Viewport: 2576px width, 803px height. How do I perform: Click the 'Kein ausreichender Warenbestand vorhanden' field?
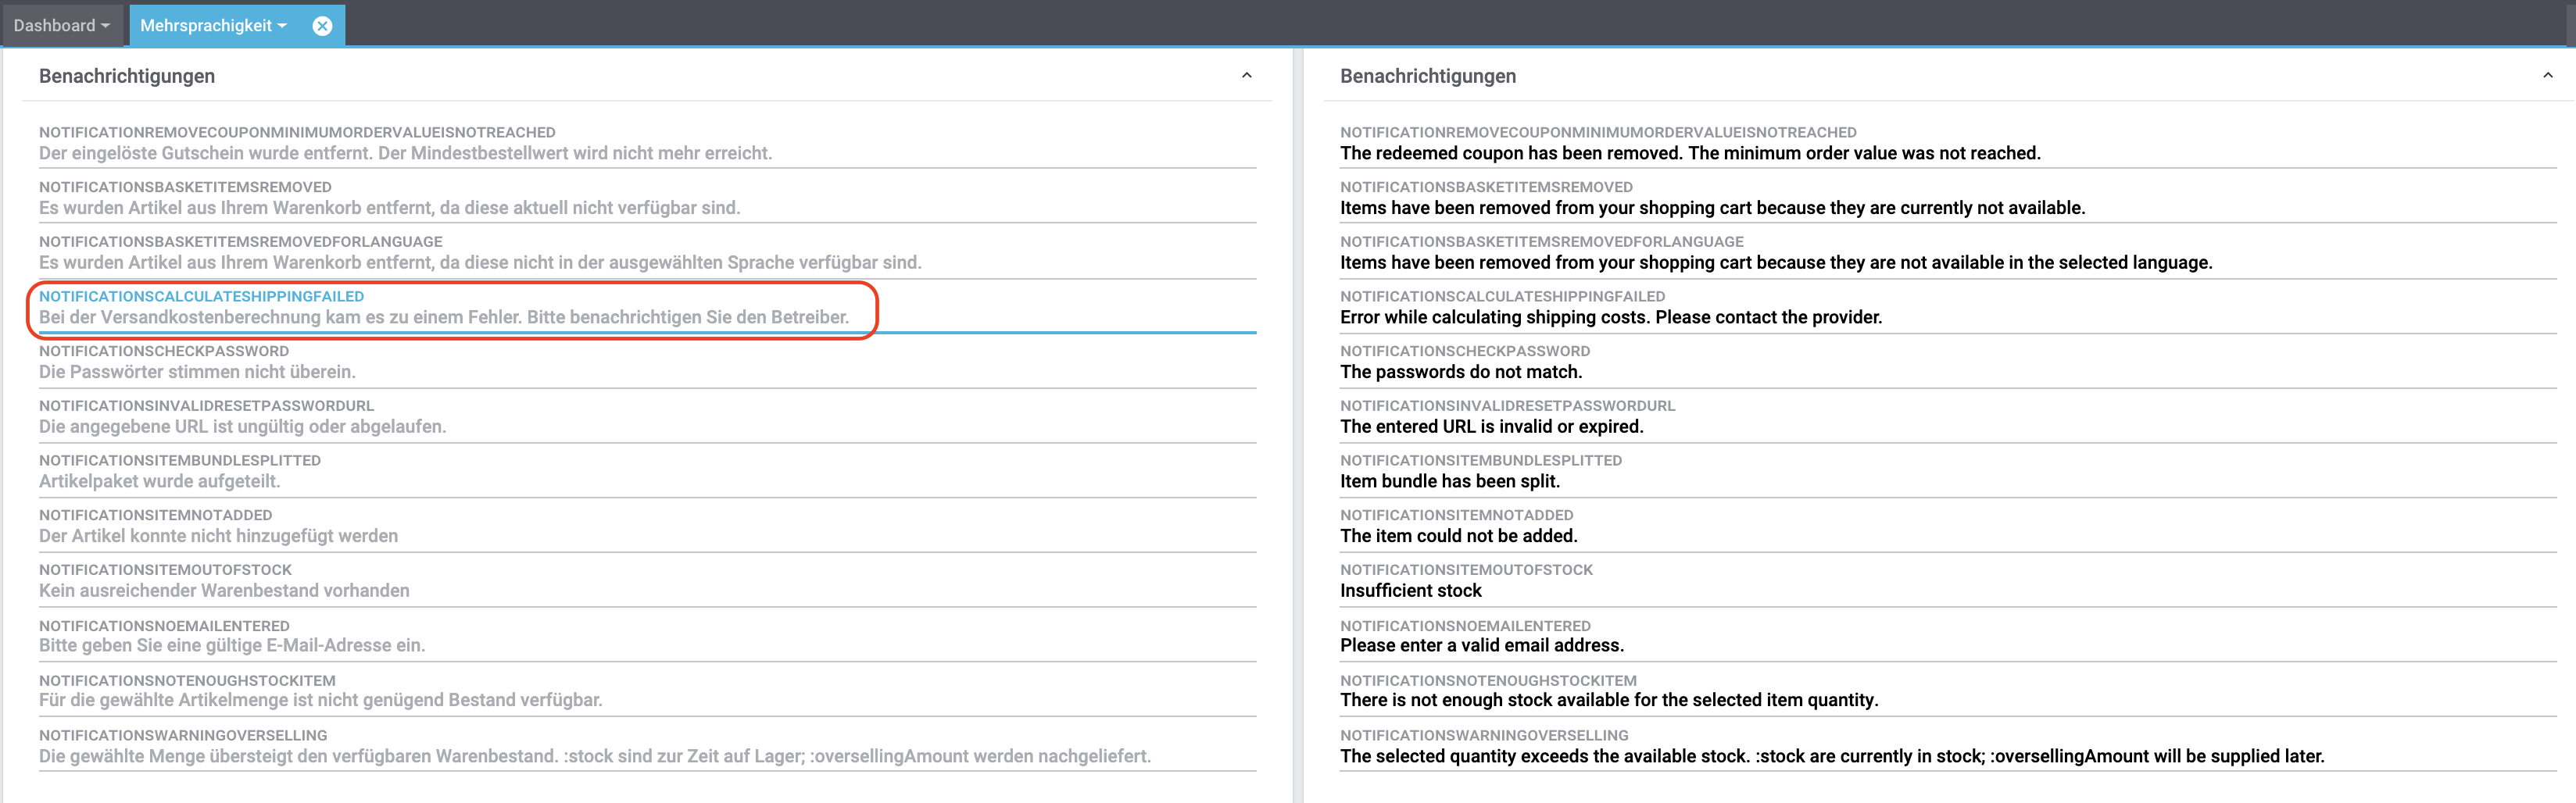coord(646,591)
